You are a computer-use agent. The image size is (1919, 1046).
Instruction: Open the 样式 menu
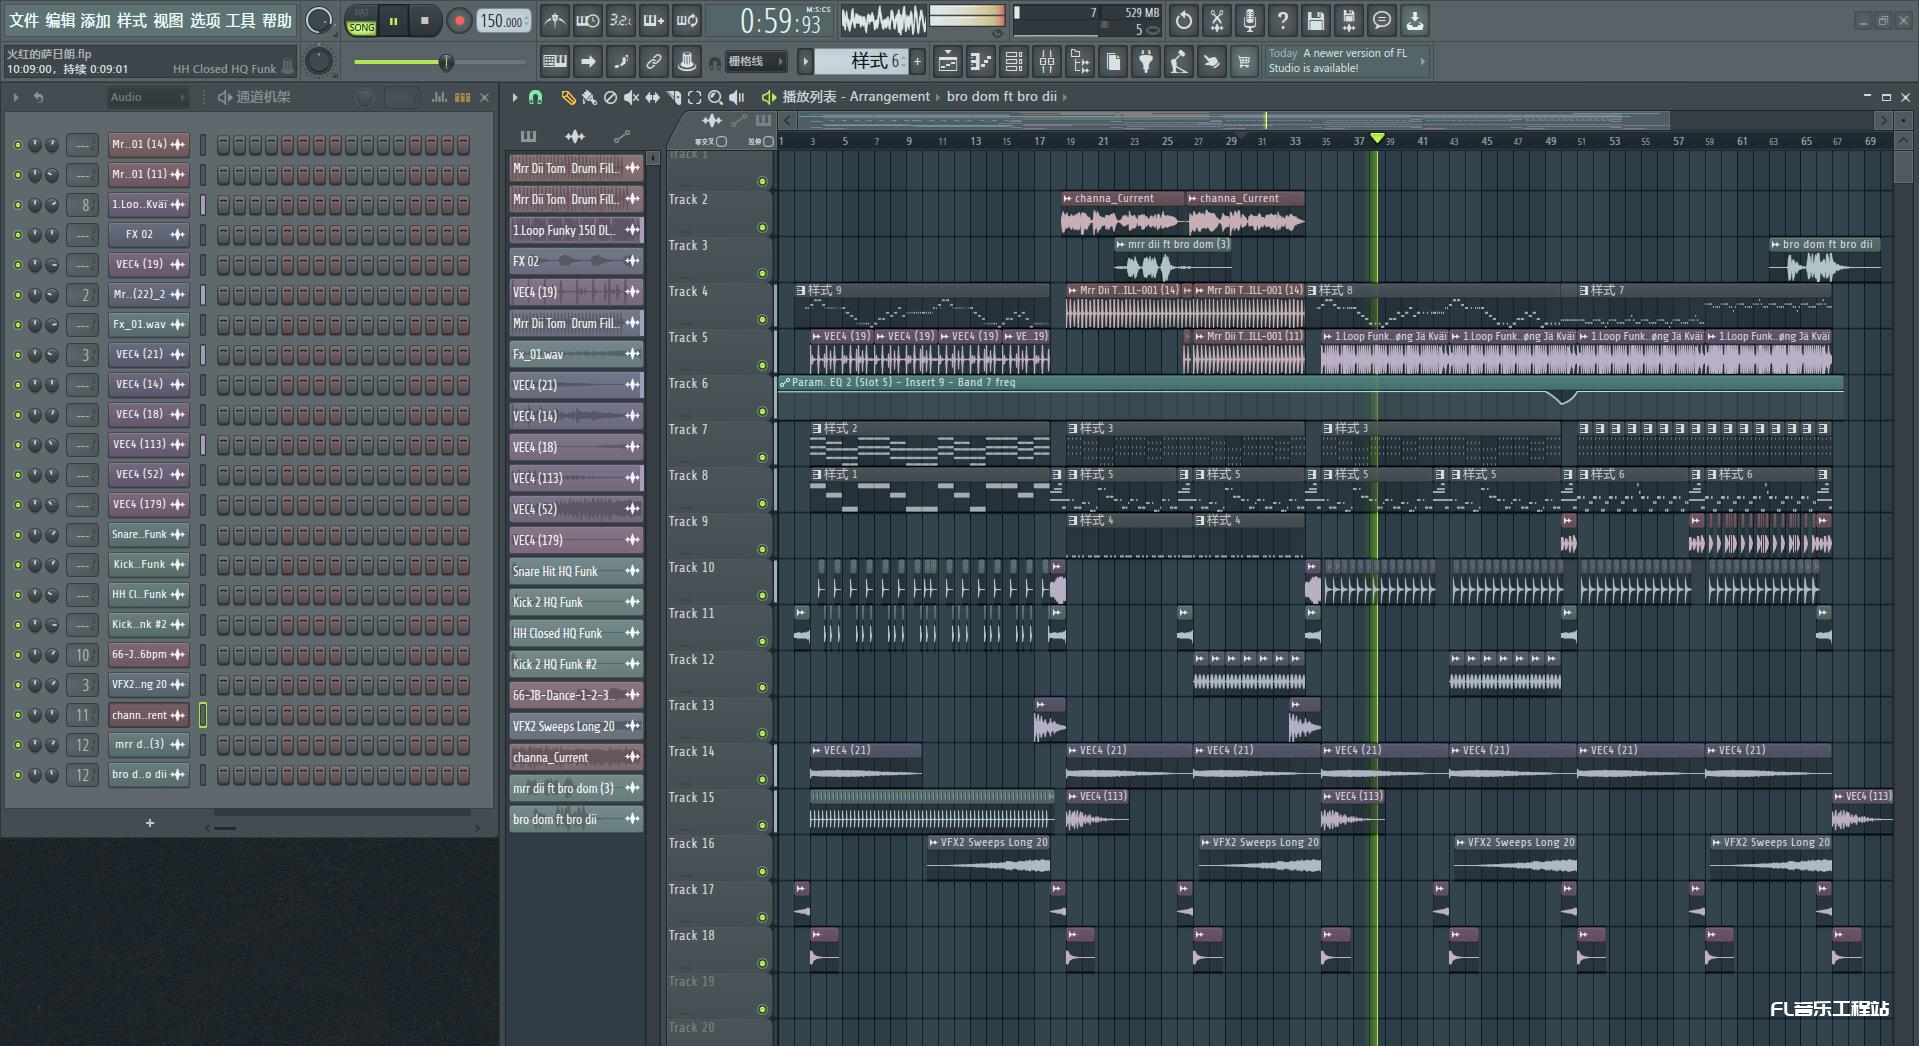pos(131,20)
